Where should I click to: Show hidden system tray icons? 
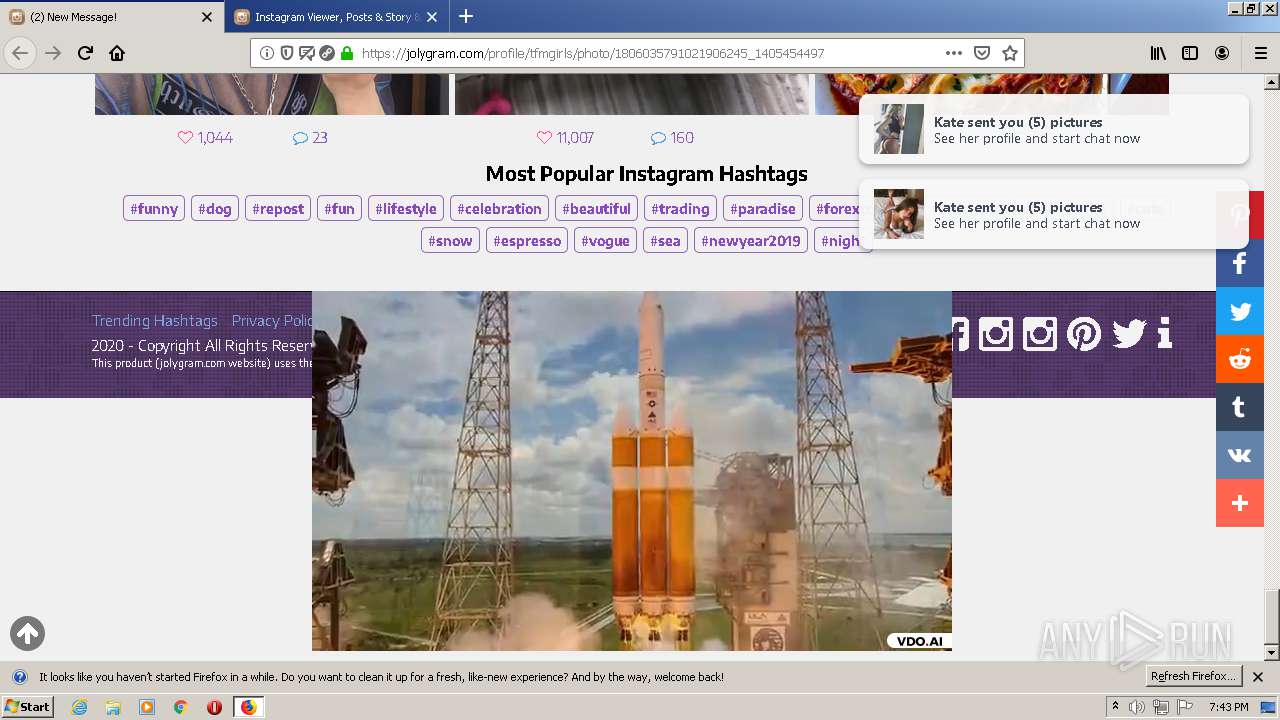[x=1115, y=707]
